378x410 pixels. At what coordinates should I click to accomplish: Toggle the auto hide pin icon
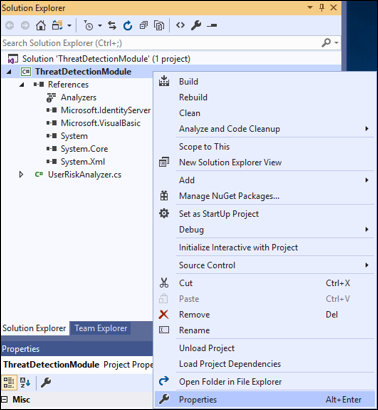322,7
